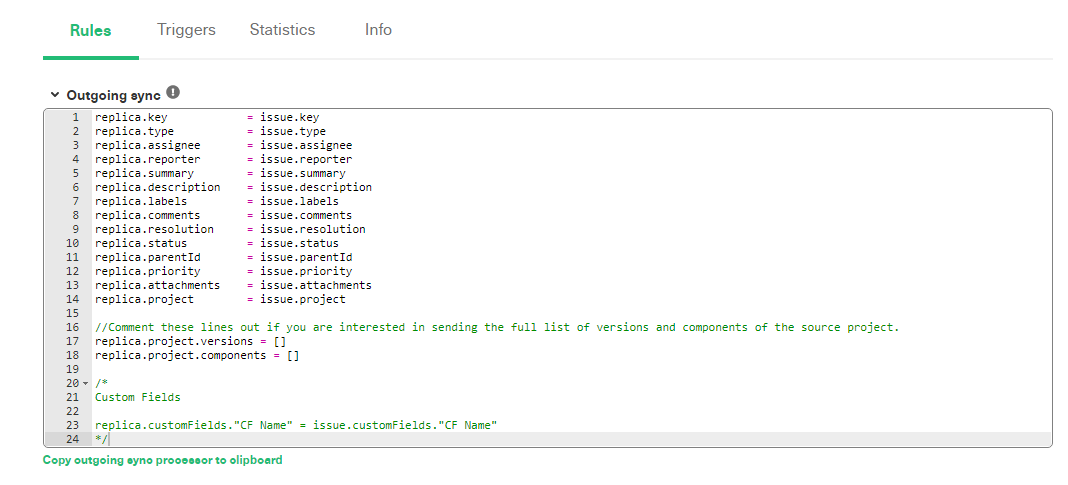Fold the comment block at line 20
This screenshot has height=485, width=1068.
(x=85, y=384)
